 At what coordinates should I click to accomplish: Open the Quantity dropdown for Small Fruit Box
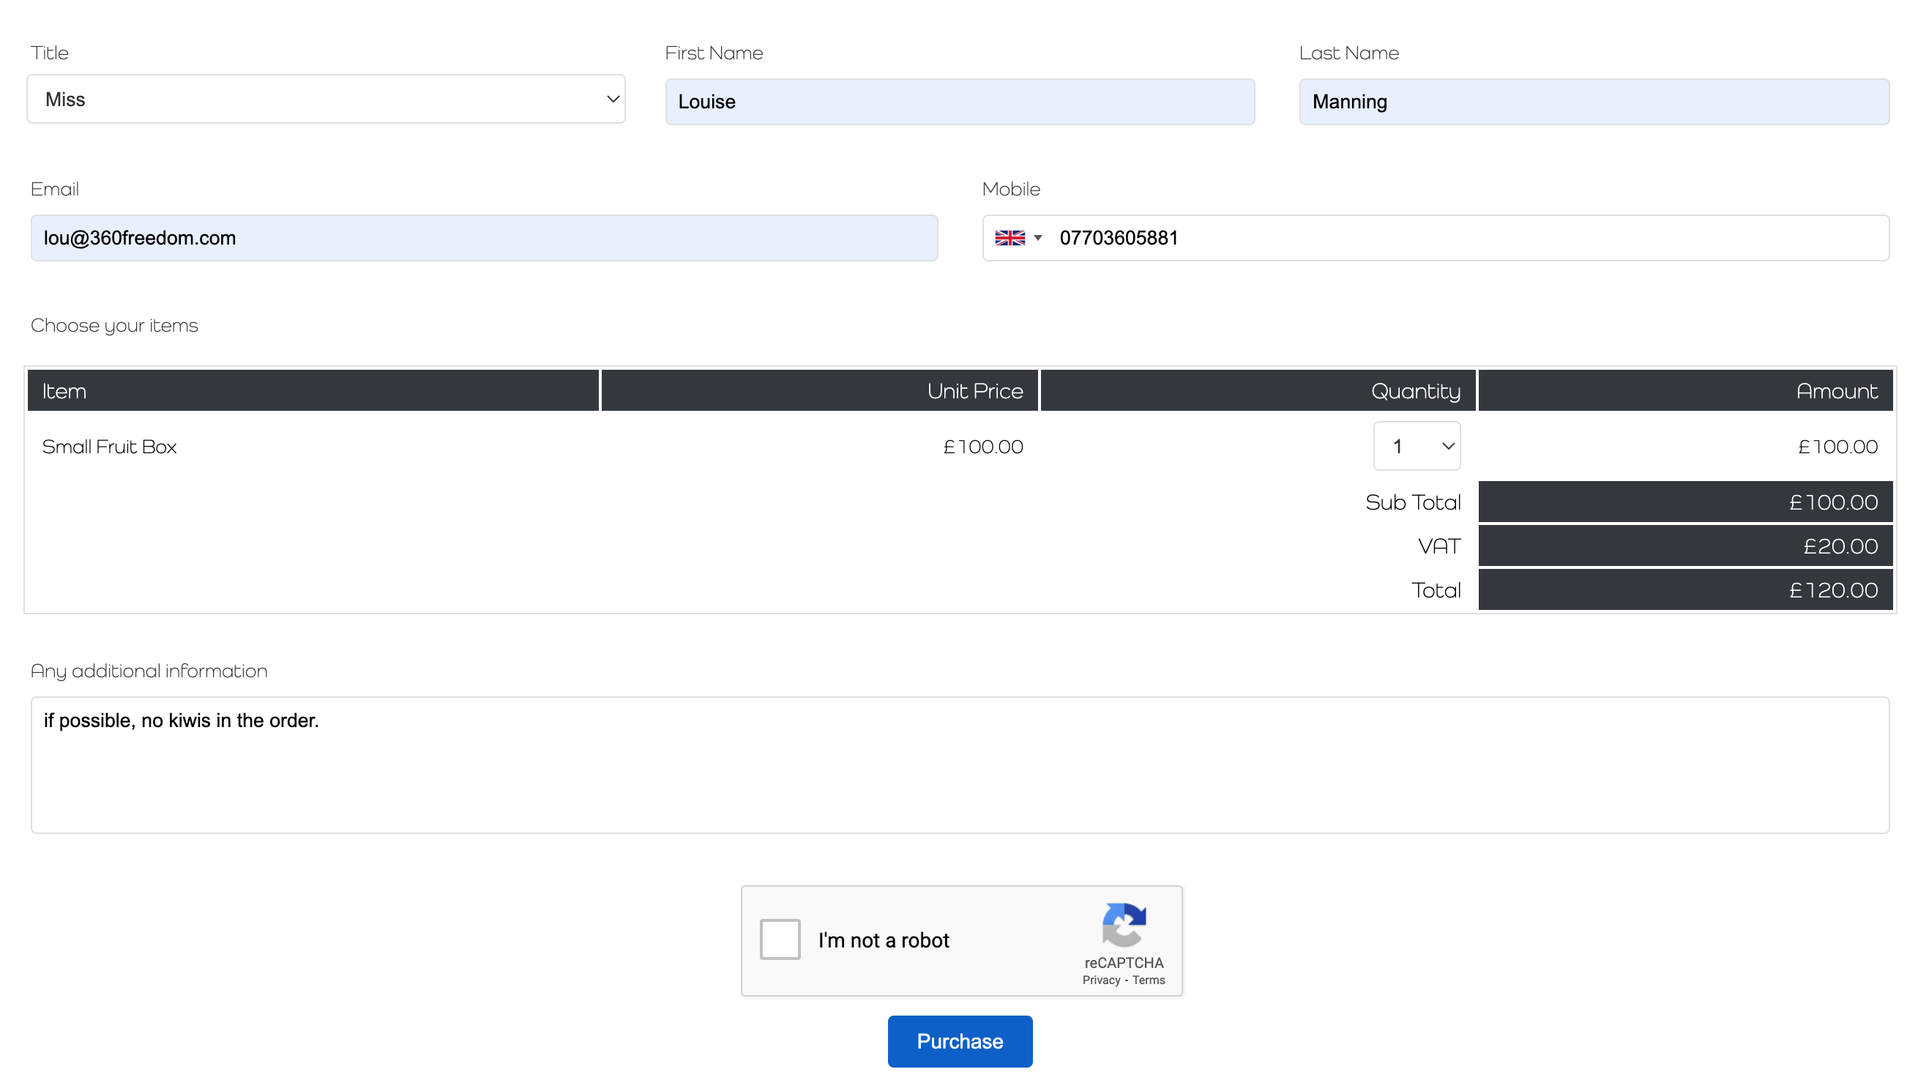(x=1416, y=446)
